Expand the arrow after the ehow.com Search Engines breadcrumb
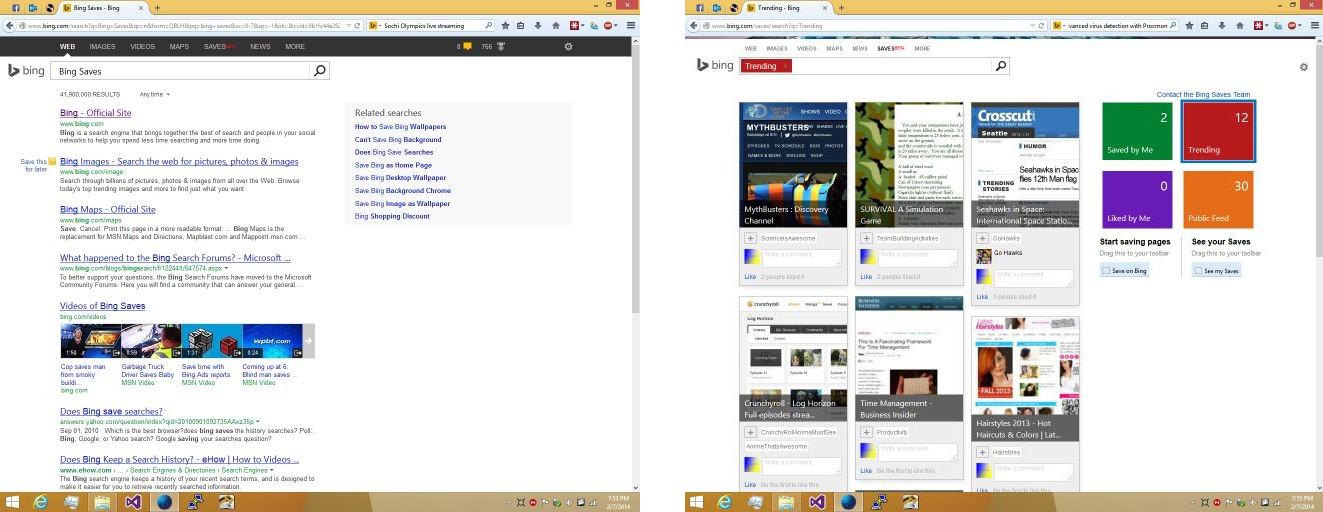The image size is (1323, 512). [272, 469]
